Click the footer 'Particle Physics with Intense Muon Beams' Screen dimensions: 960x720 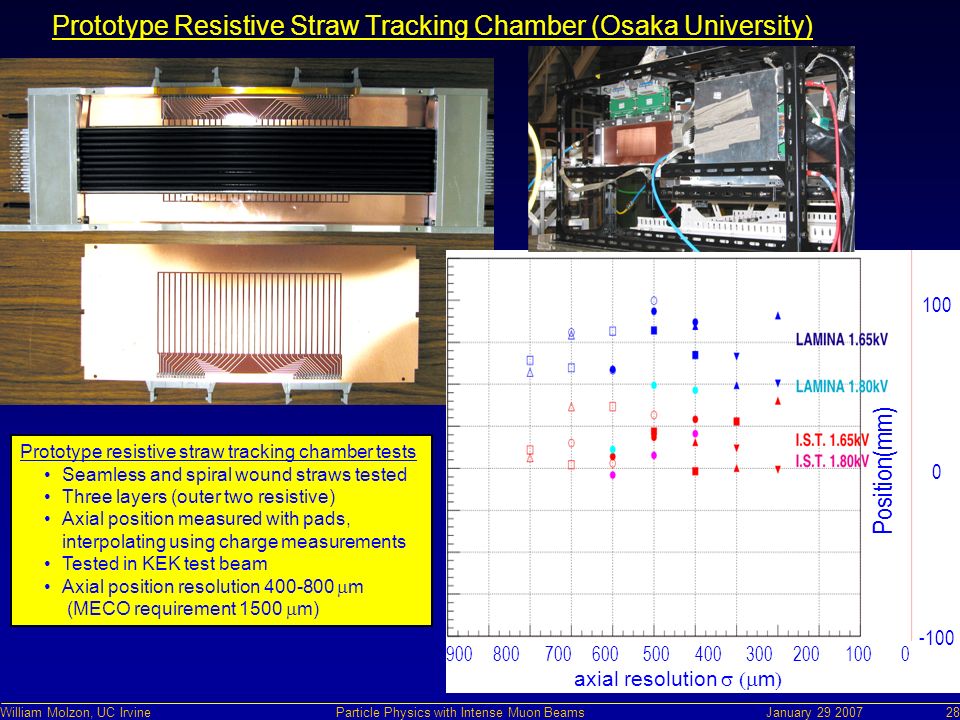click(460, 713)
